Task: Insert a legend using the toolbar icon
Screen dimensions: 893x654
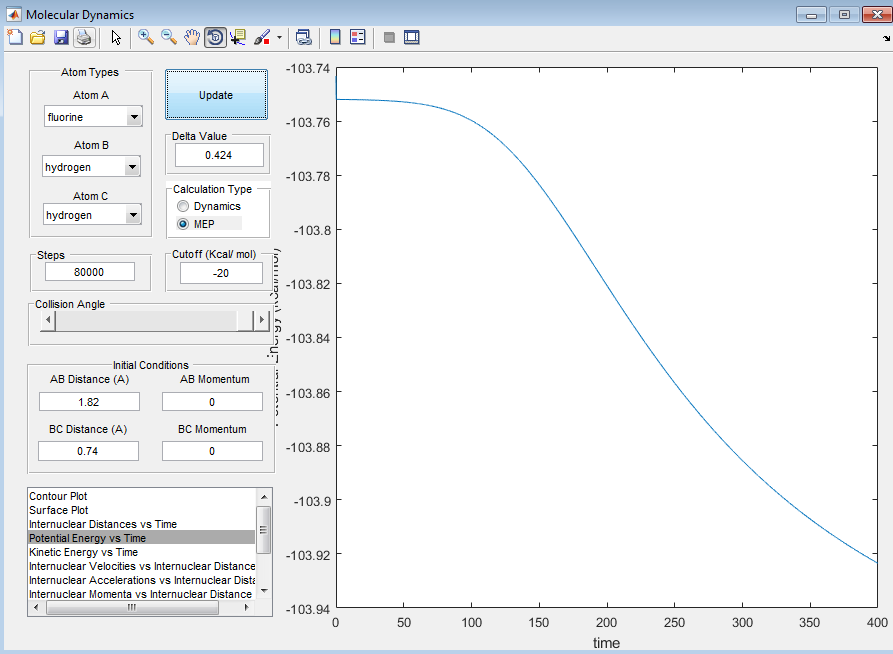Action: click(357, 37)
